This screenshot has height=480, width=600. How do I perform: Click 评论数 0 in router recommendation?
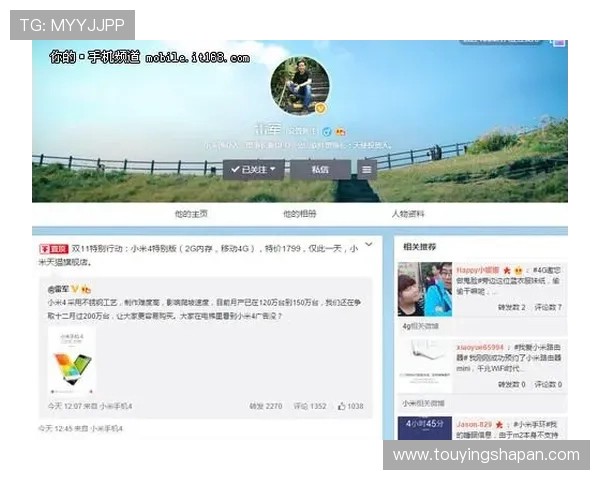[548, 385]
